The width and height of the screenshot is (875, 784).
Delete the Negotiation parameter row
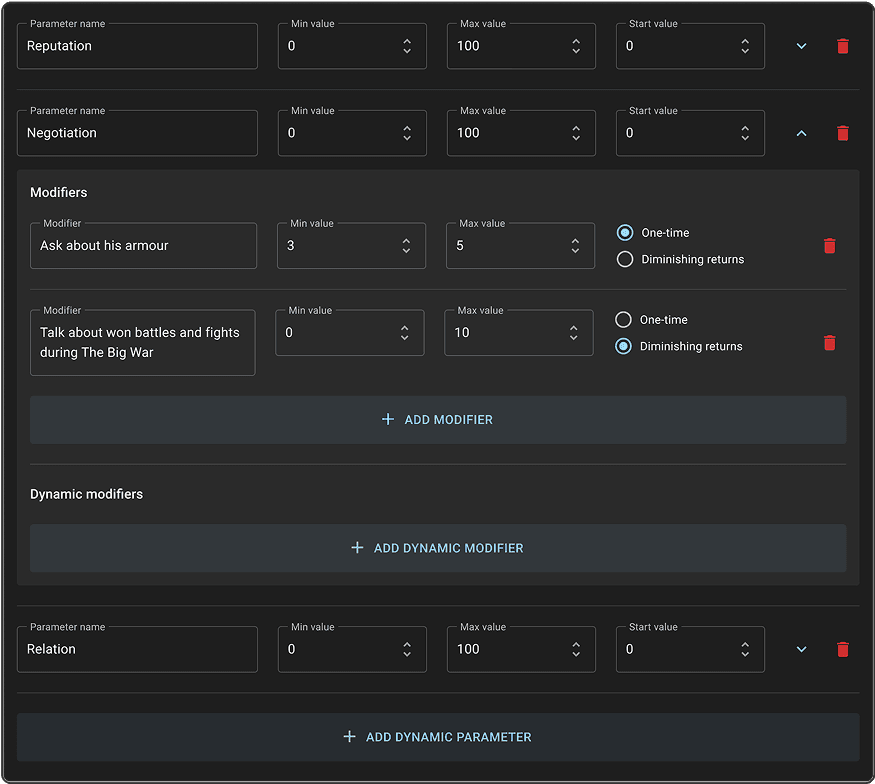842,133
